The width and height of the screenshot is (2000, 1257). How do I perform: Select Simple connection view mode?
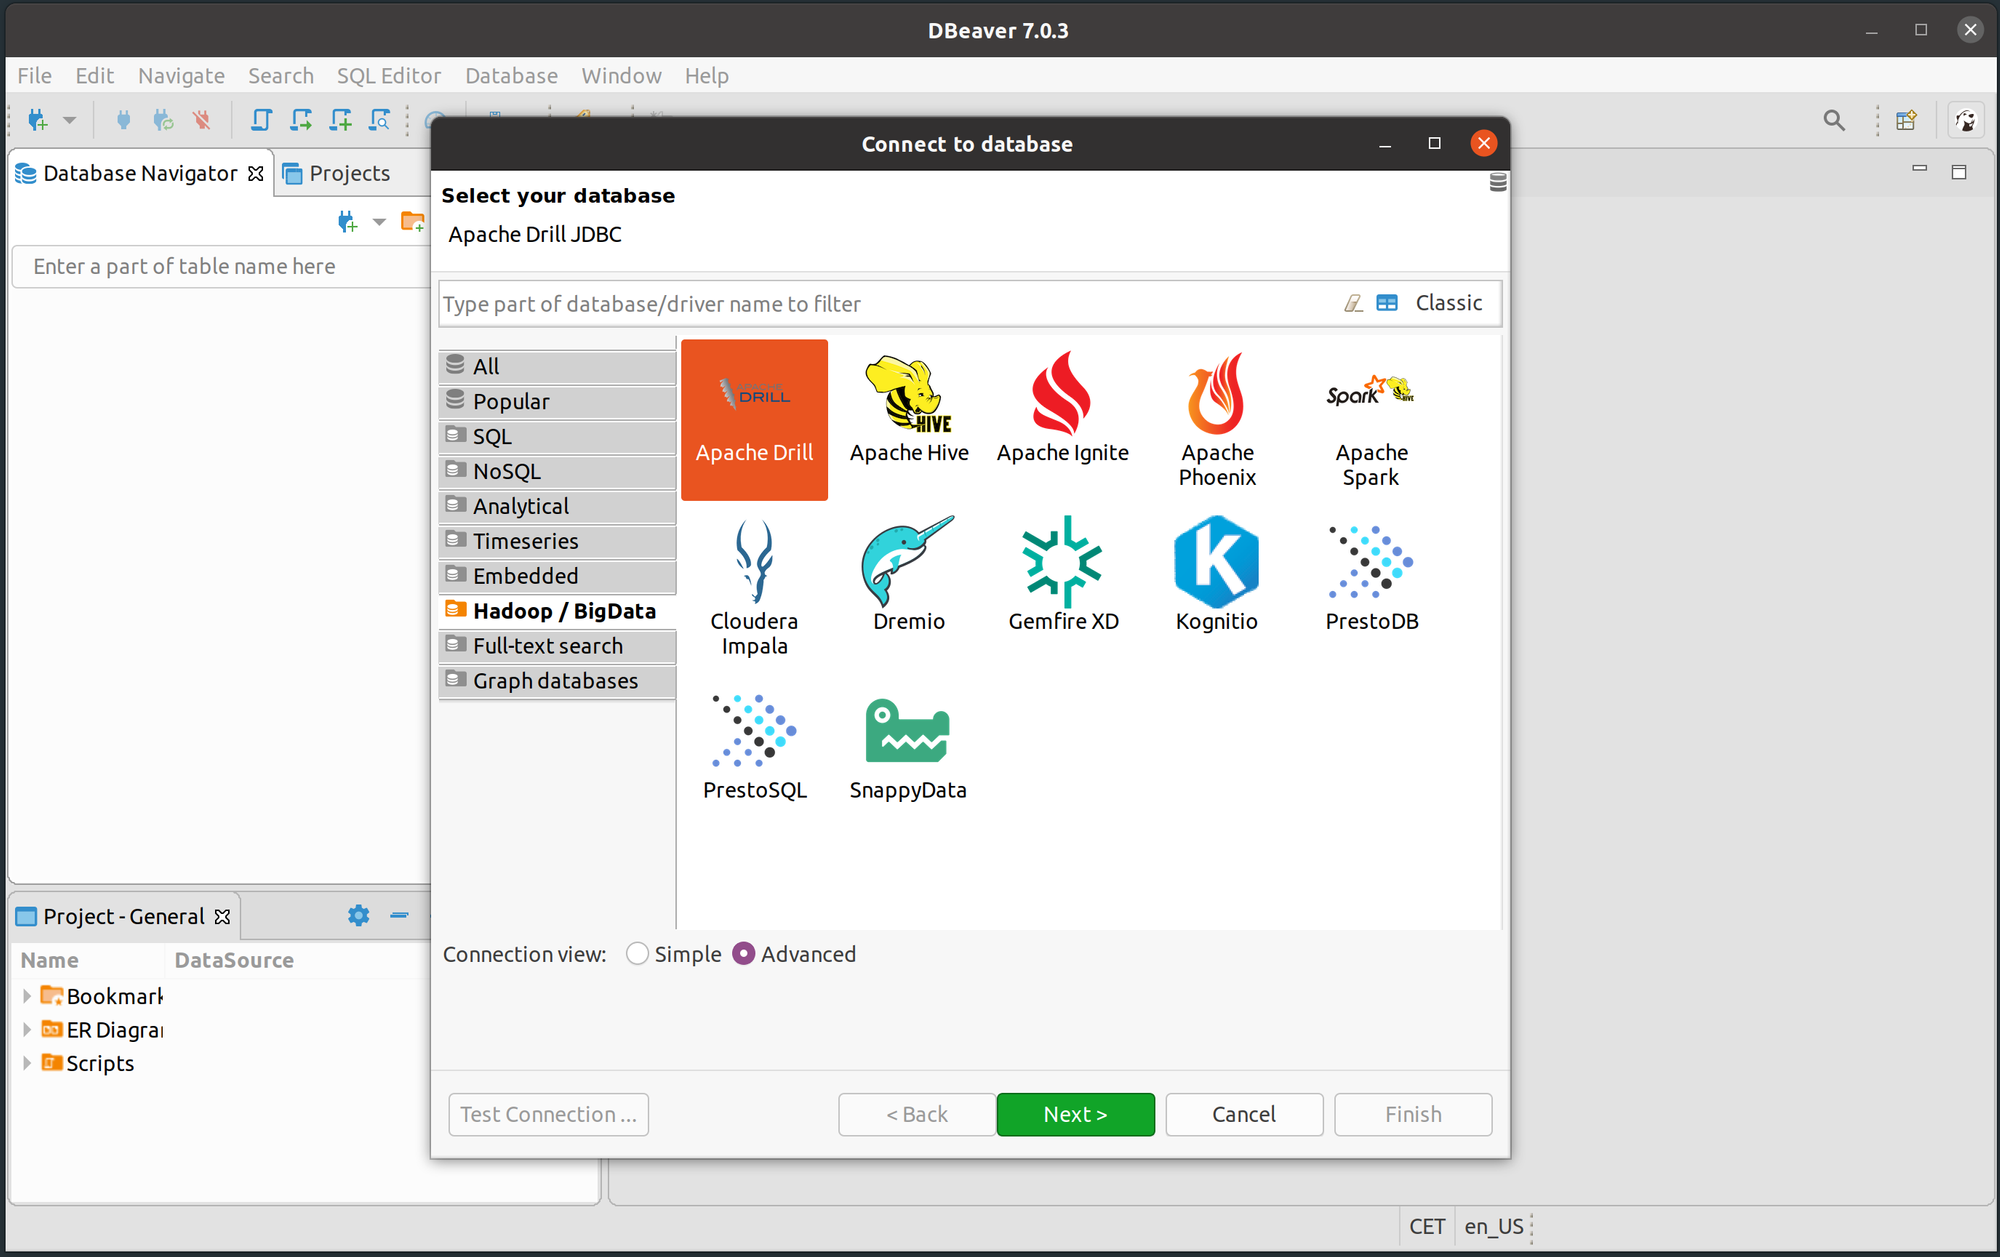tap(637, 954)
